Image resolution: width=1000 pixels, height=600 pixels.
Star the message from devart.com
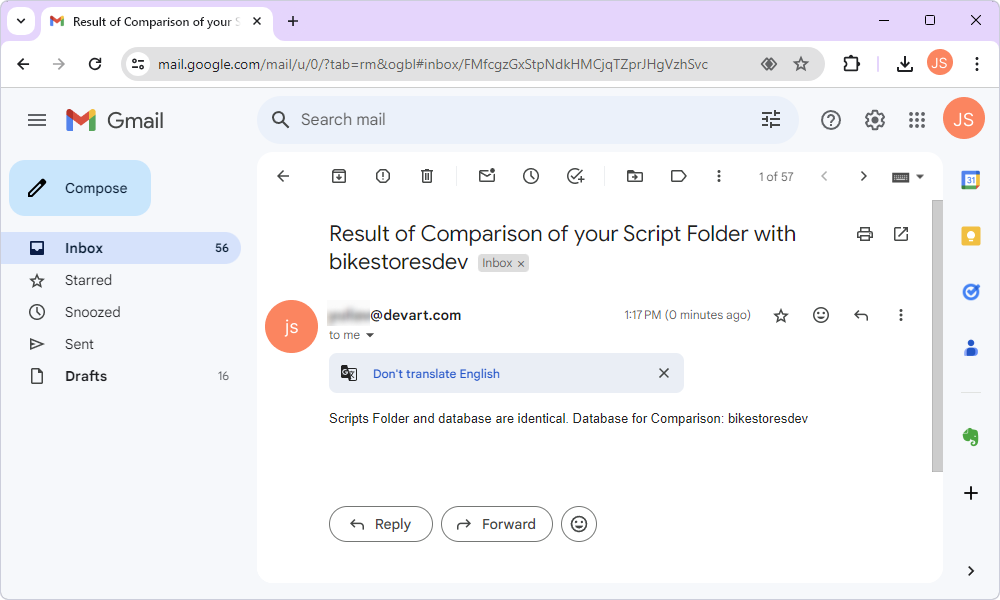click(781, 315)
